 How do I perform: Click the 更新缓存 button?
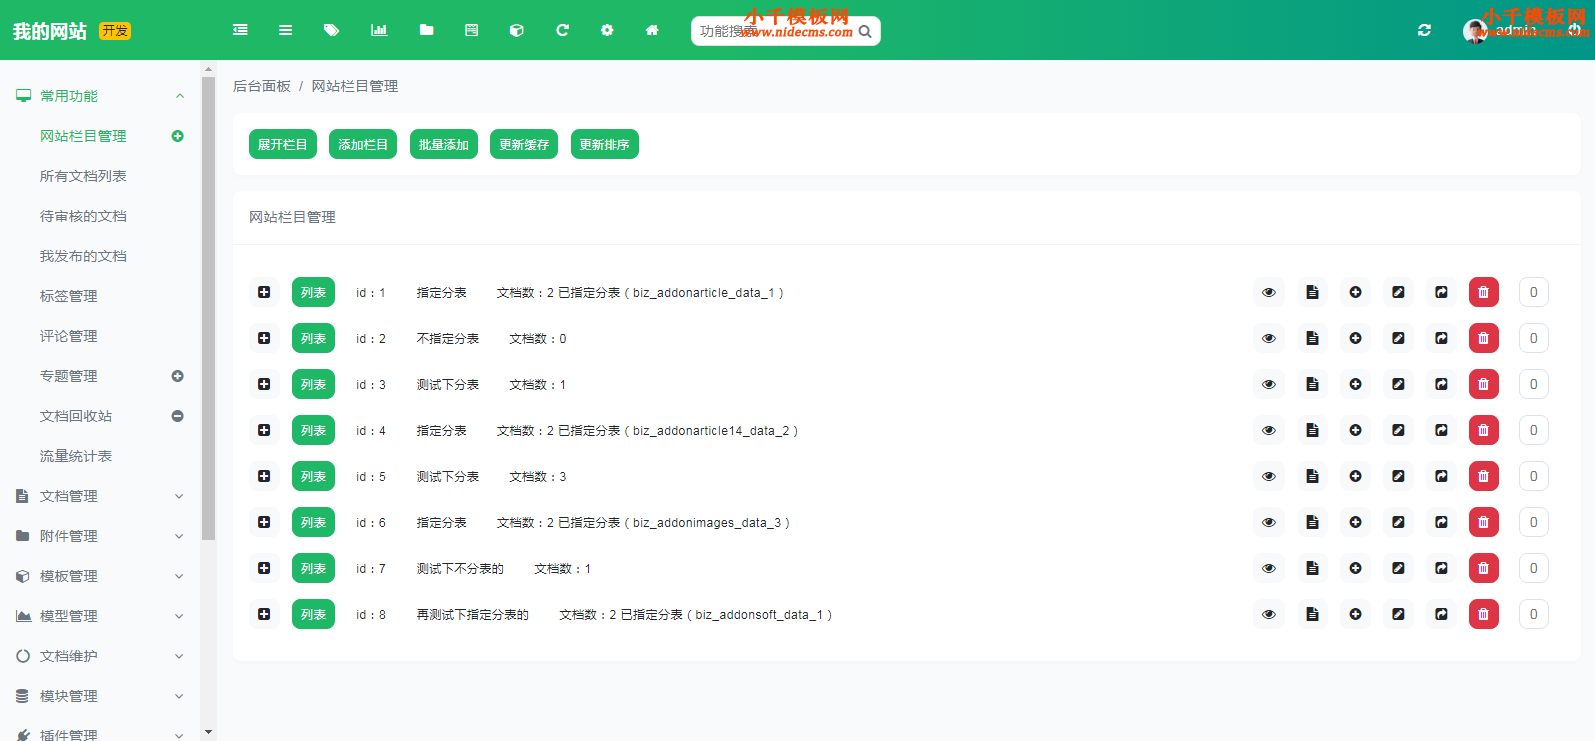click(524, 144)
